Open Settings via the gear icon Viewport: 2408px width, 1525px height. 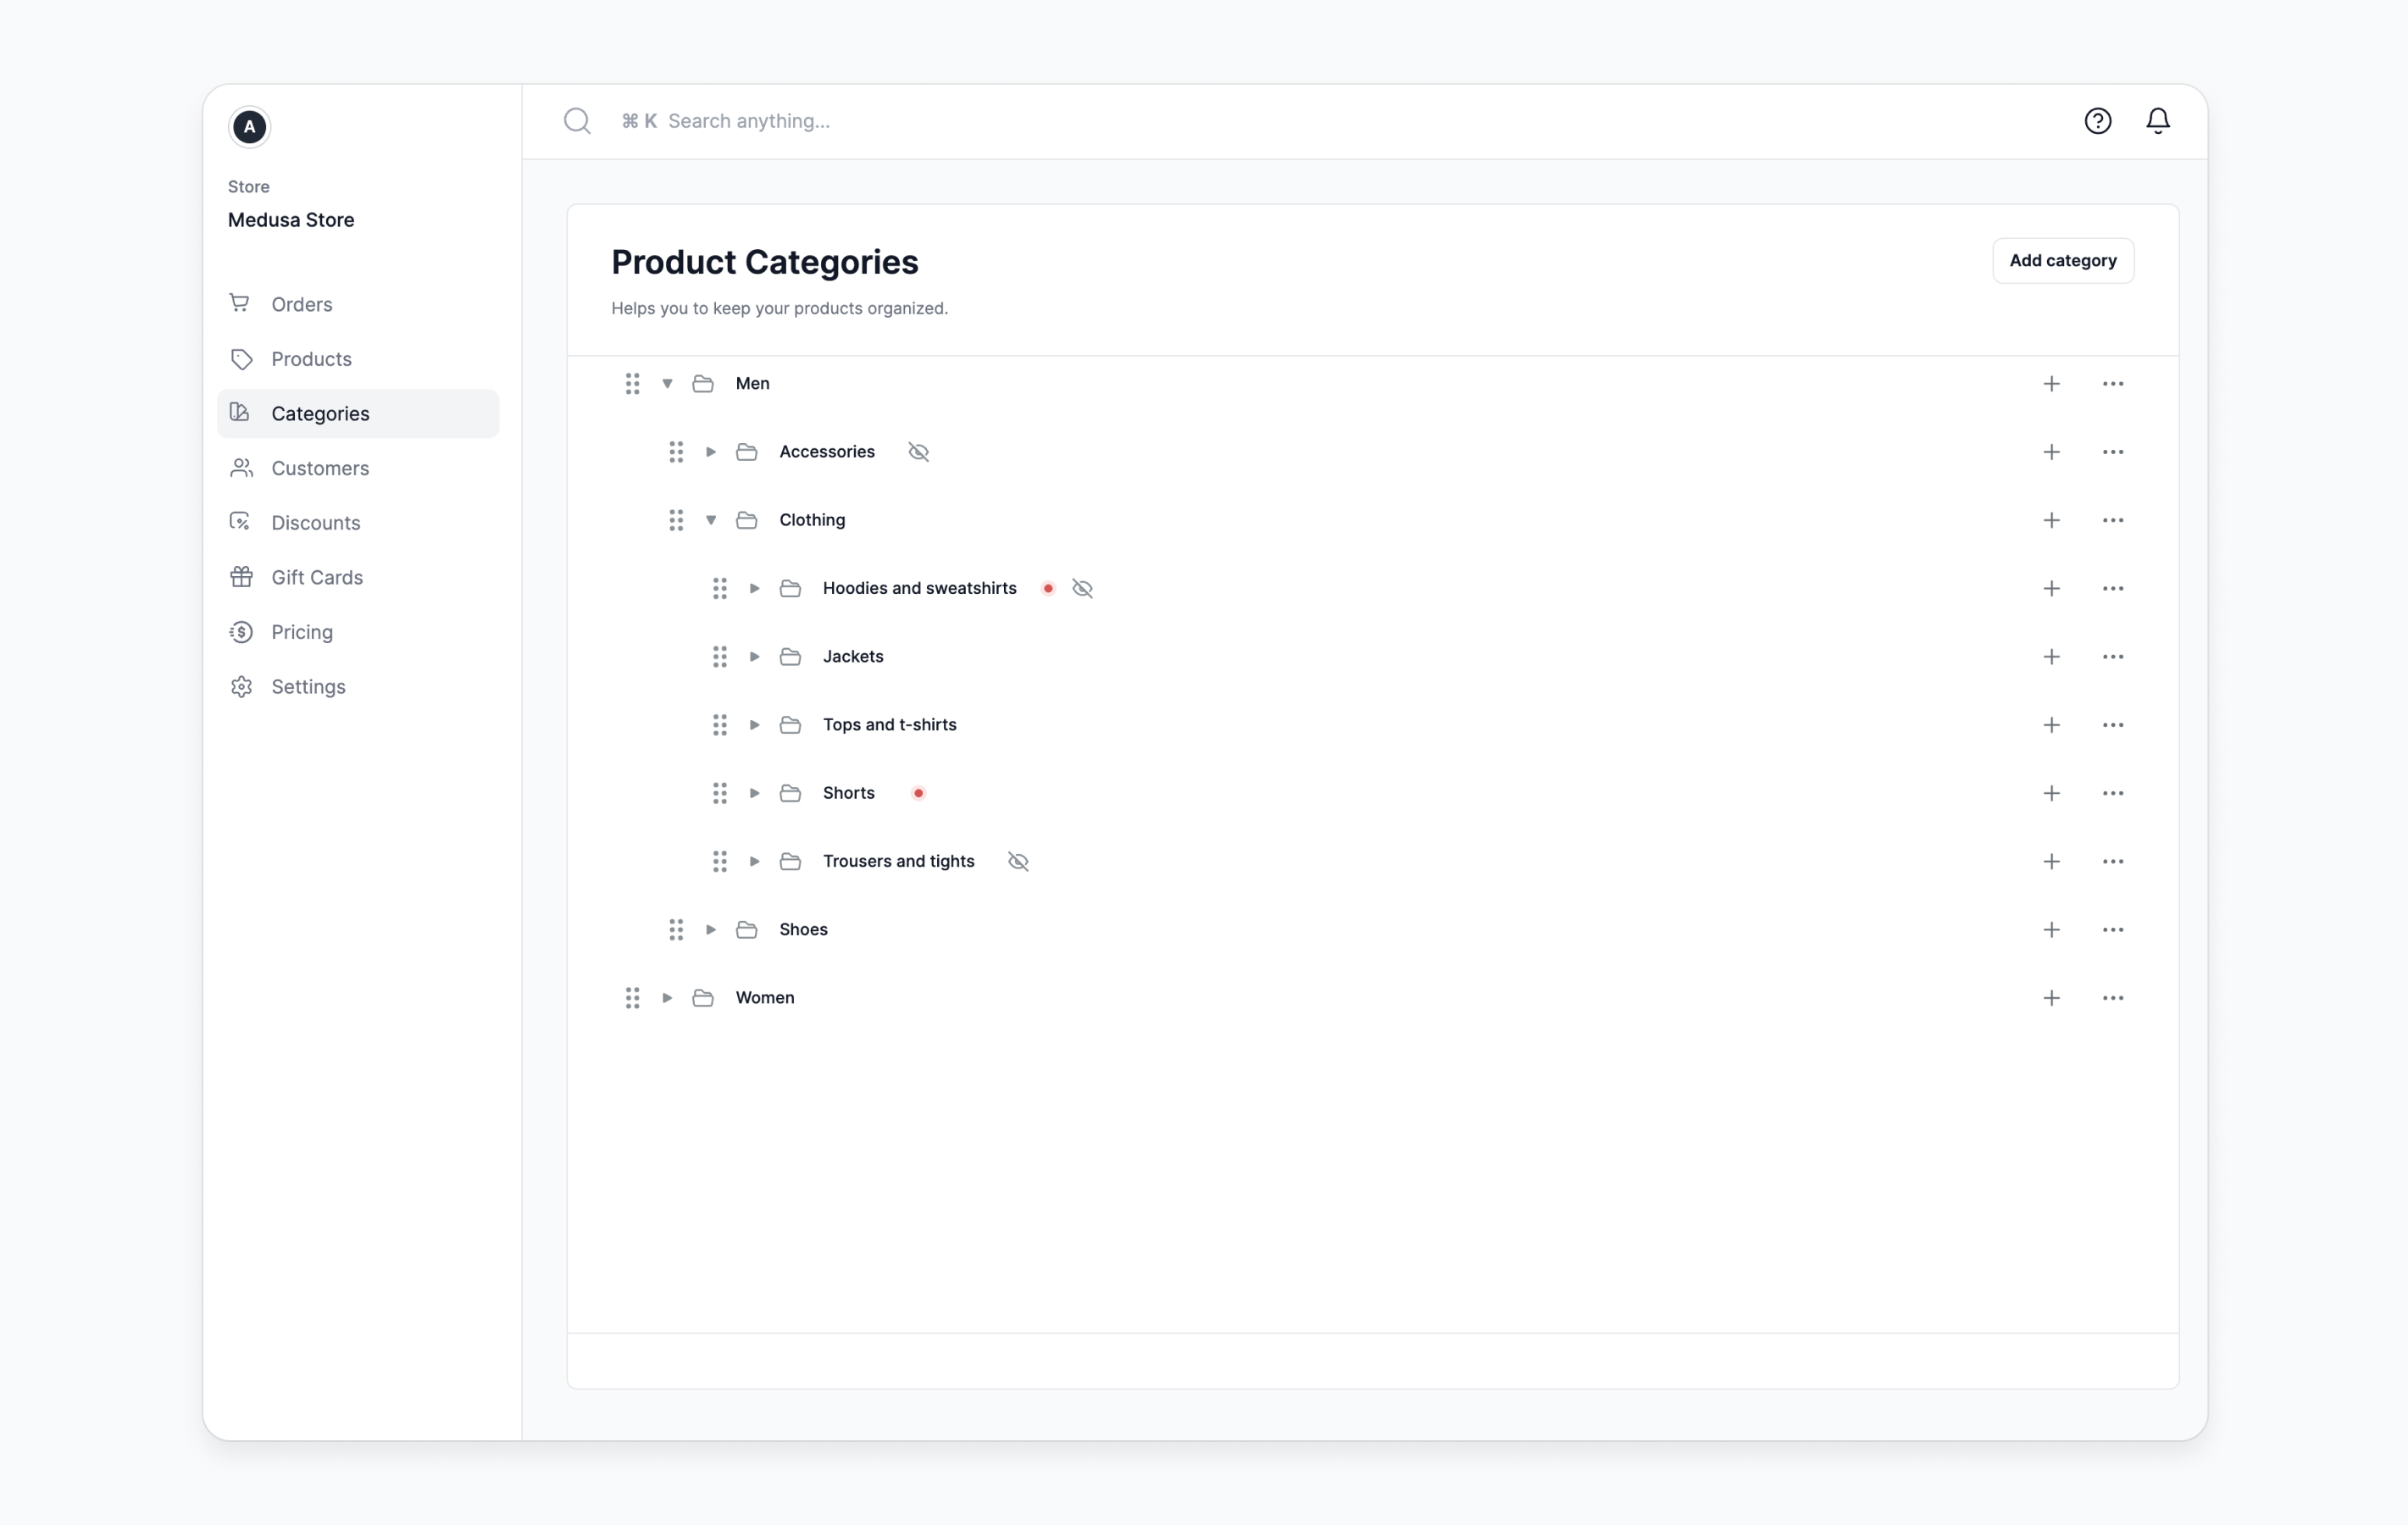pos(241,686)
